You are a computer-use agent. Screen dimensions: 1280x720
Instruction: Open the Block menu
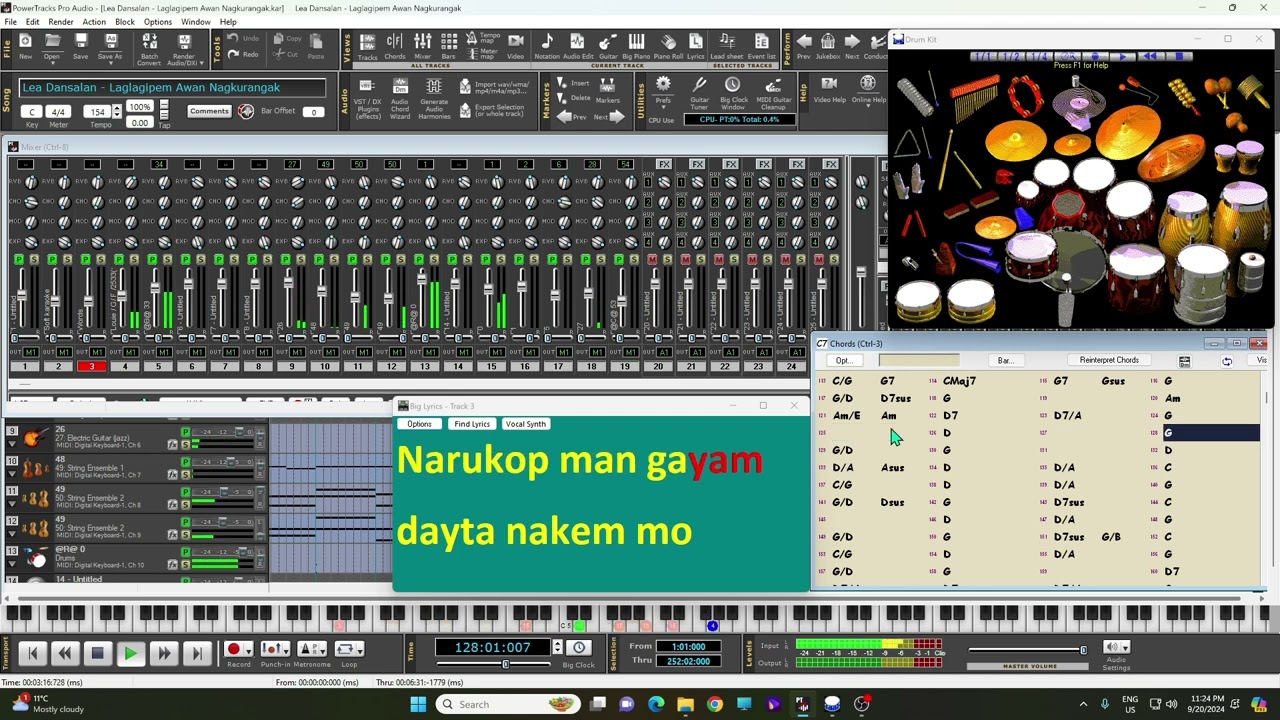125,22
